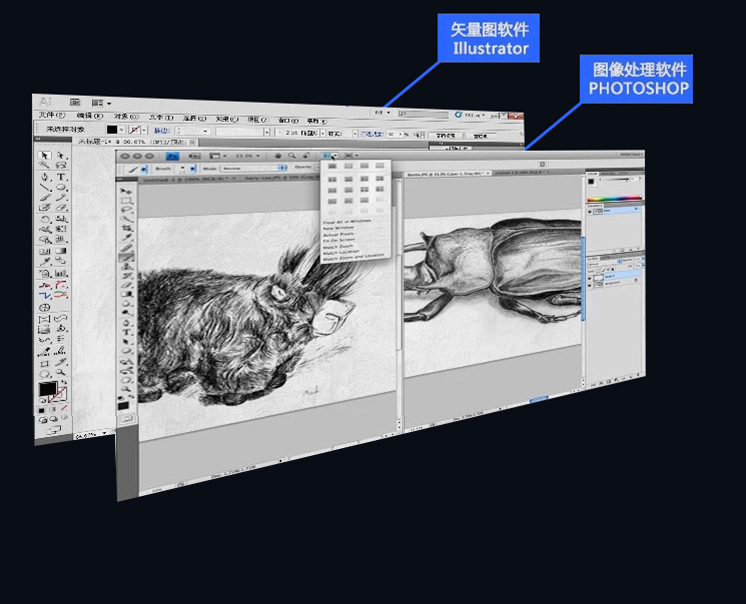Open Illustrator 编辑(E) menu

(x=89, y=116)
